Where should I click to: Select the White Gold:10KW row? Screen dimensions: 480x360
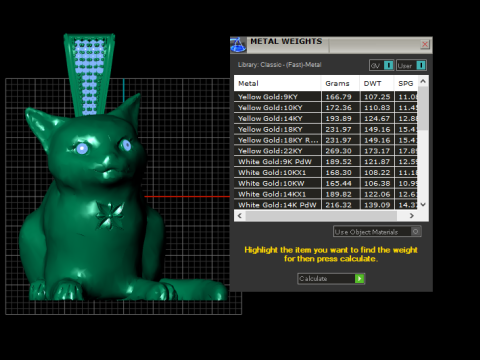point(326,183)
